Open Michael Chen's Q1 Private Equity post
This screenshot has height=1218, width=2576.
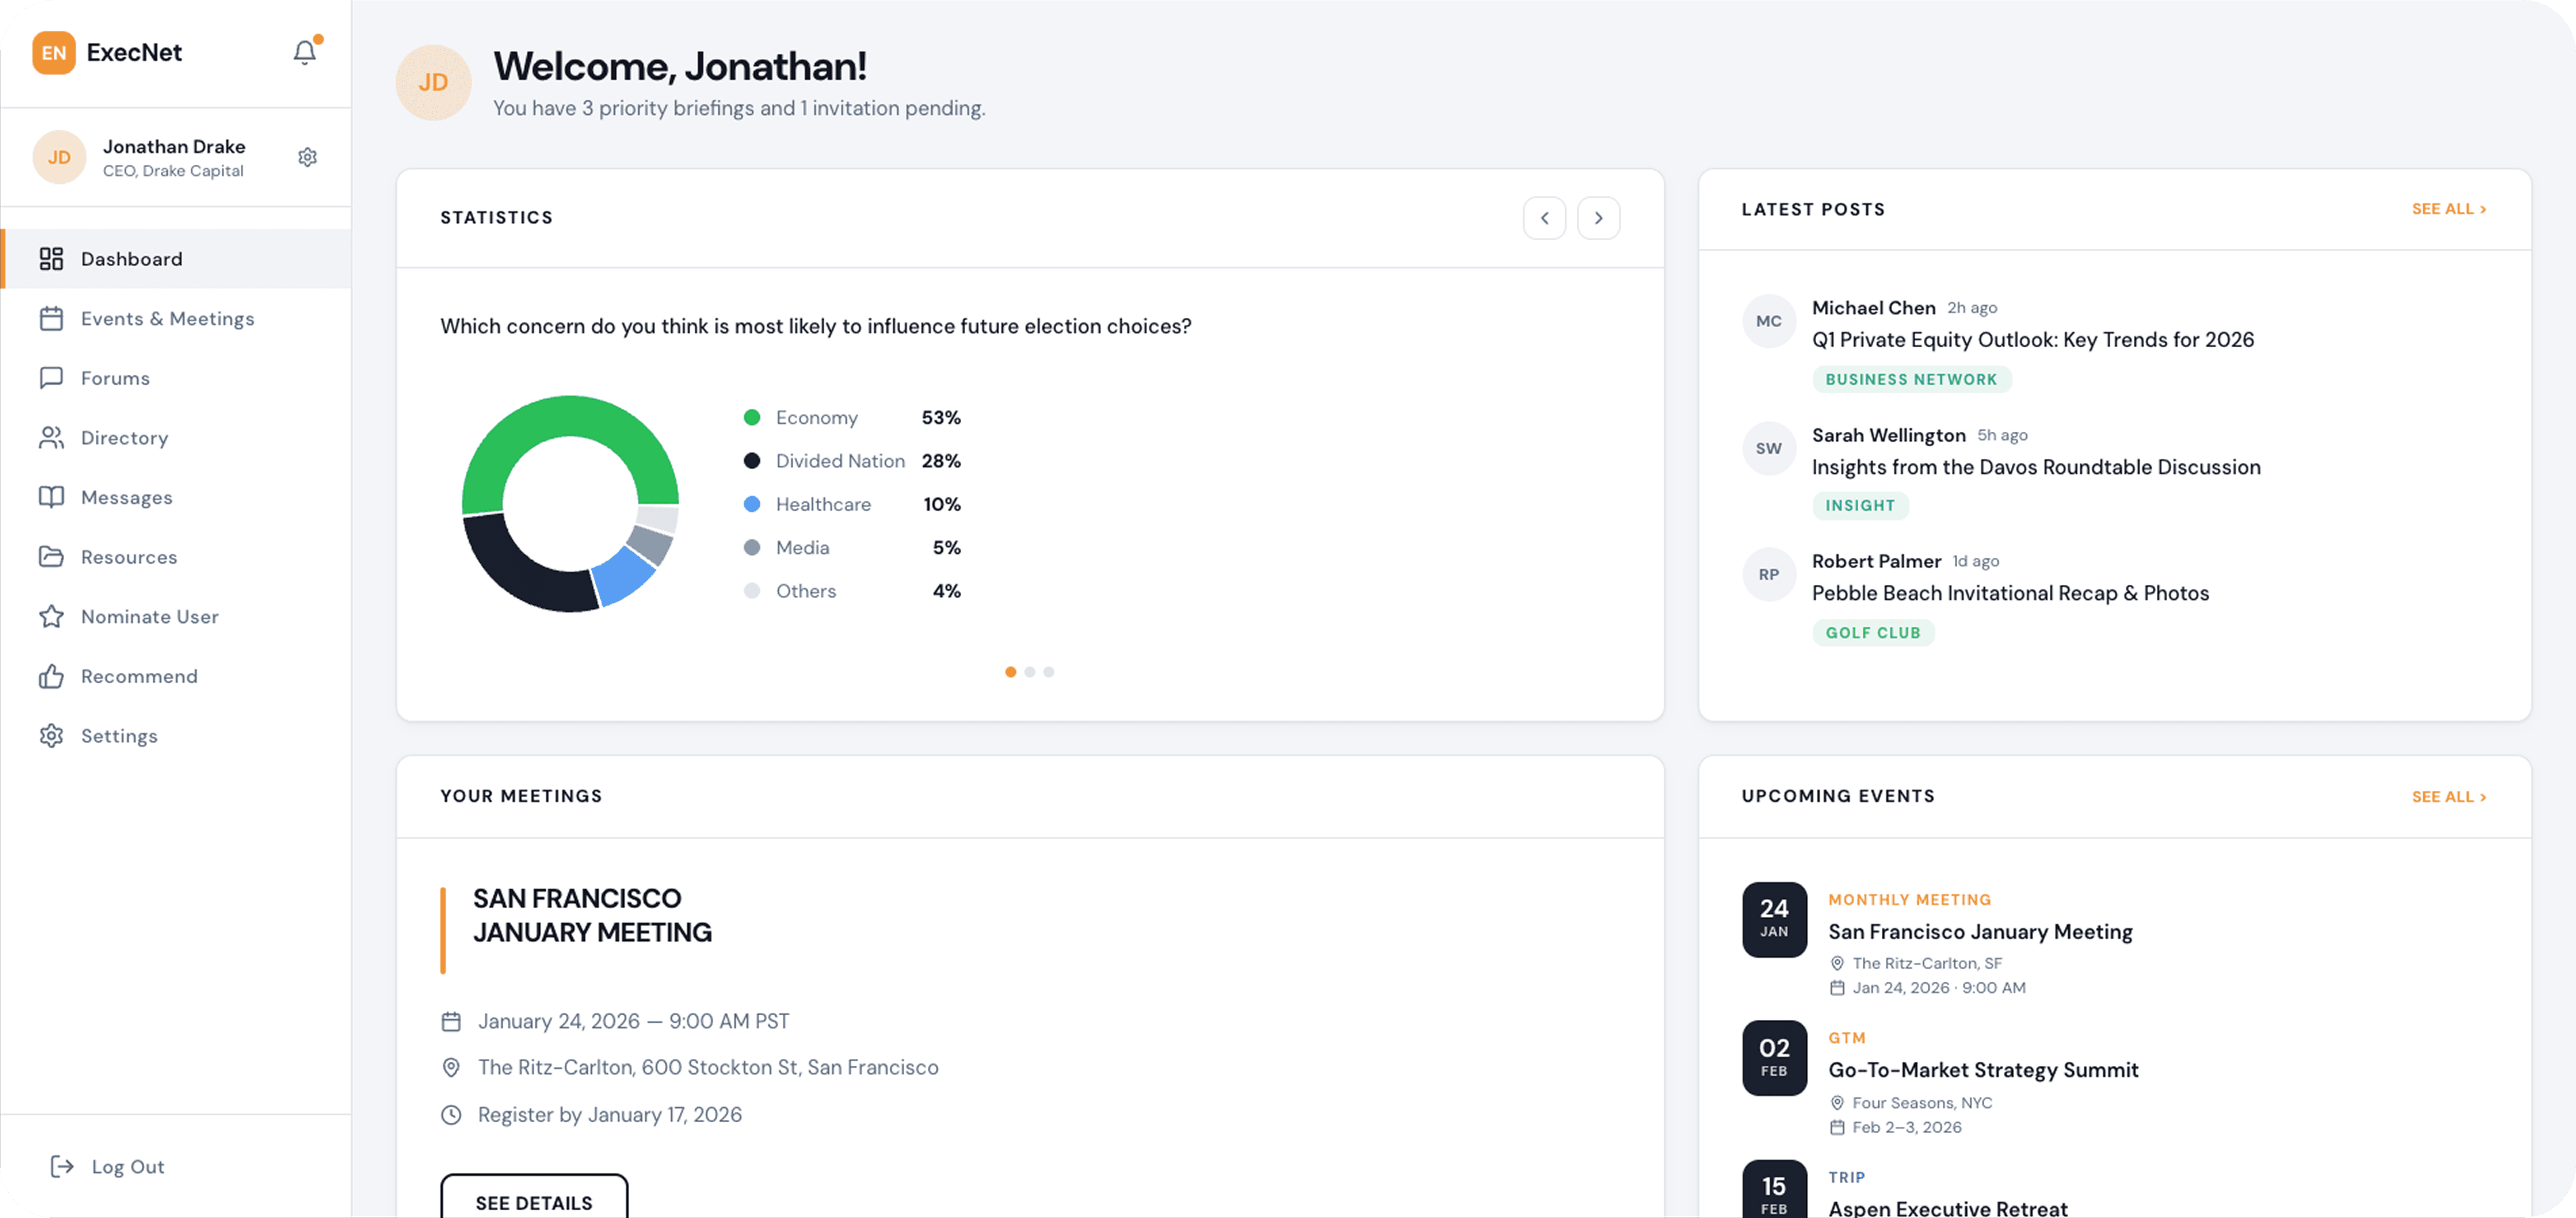click(2032, 340)
